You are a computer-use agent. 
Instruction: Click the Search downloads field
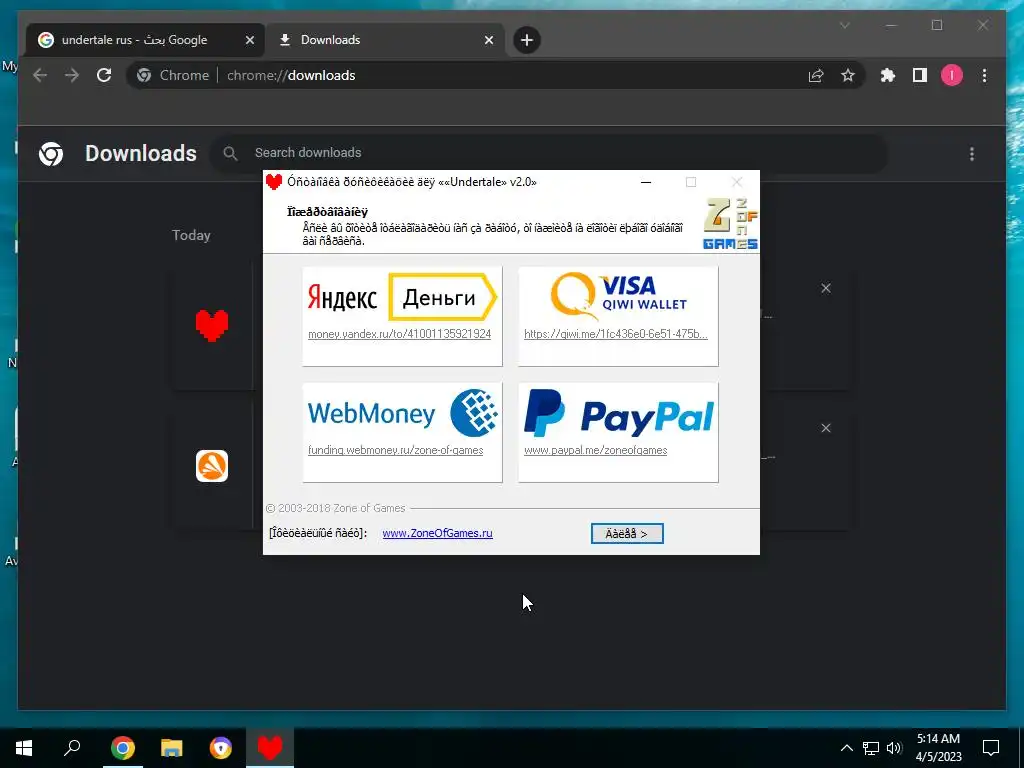pyautogui.click(x=549, y=153)
